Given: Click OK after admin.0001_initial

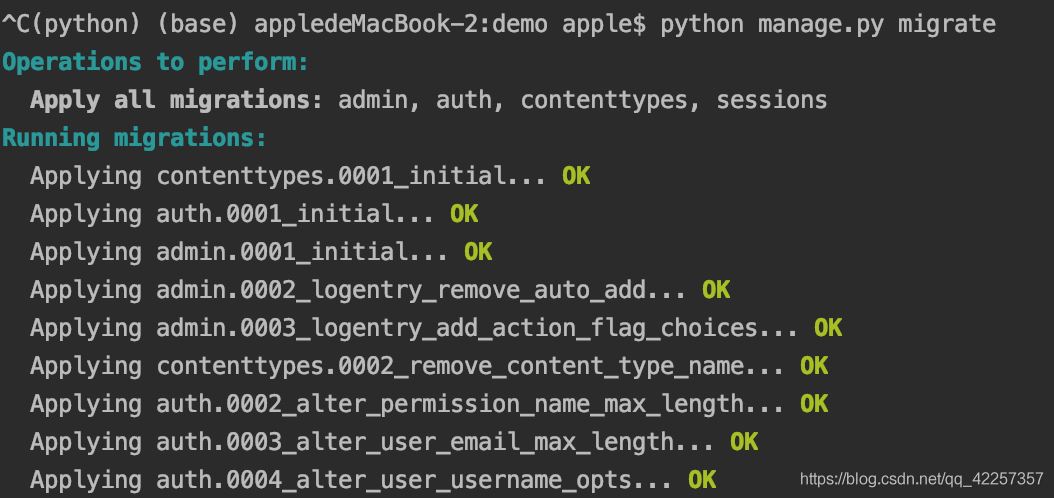Looking at the screenshot, I should pyautogui.click(x=478, y=252).
